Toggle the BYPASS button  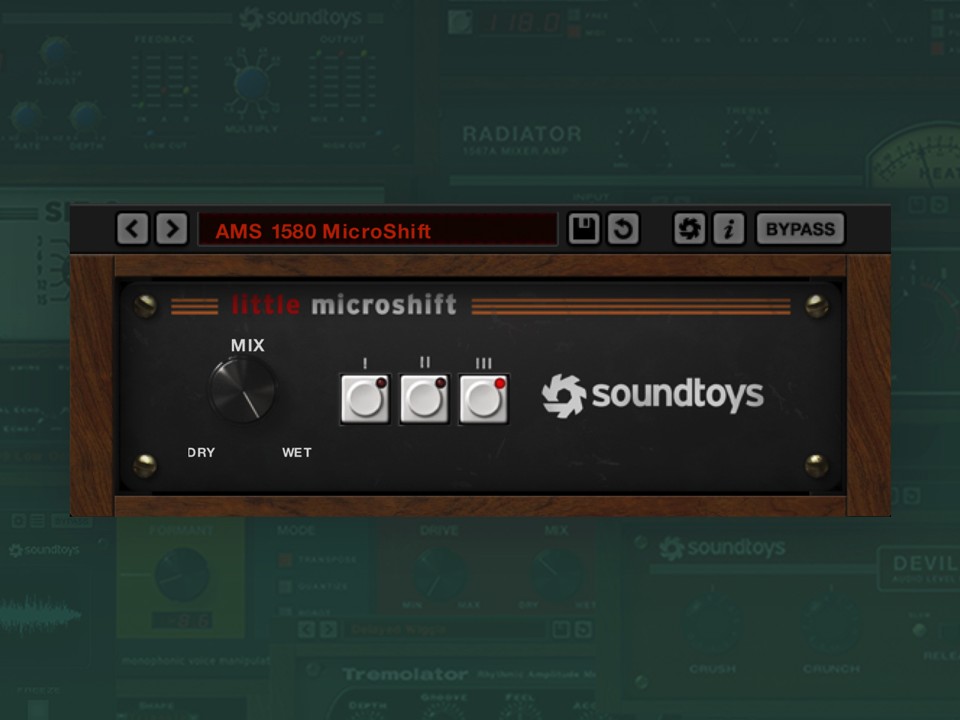[800, 229]
